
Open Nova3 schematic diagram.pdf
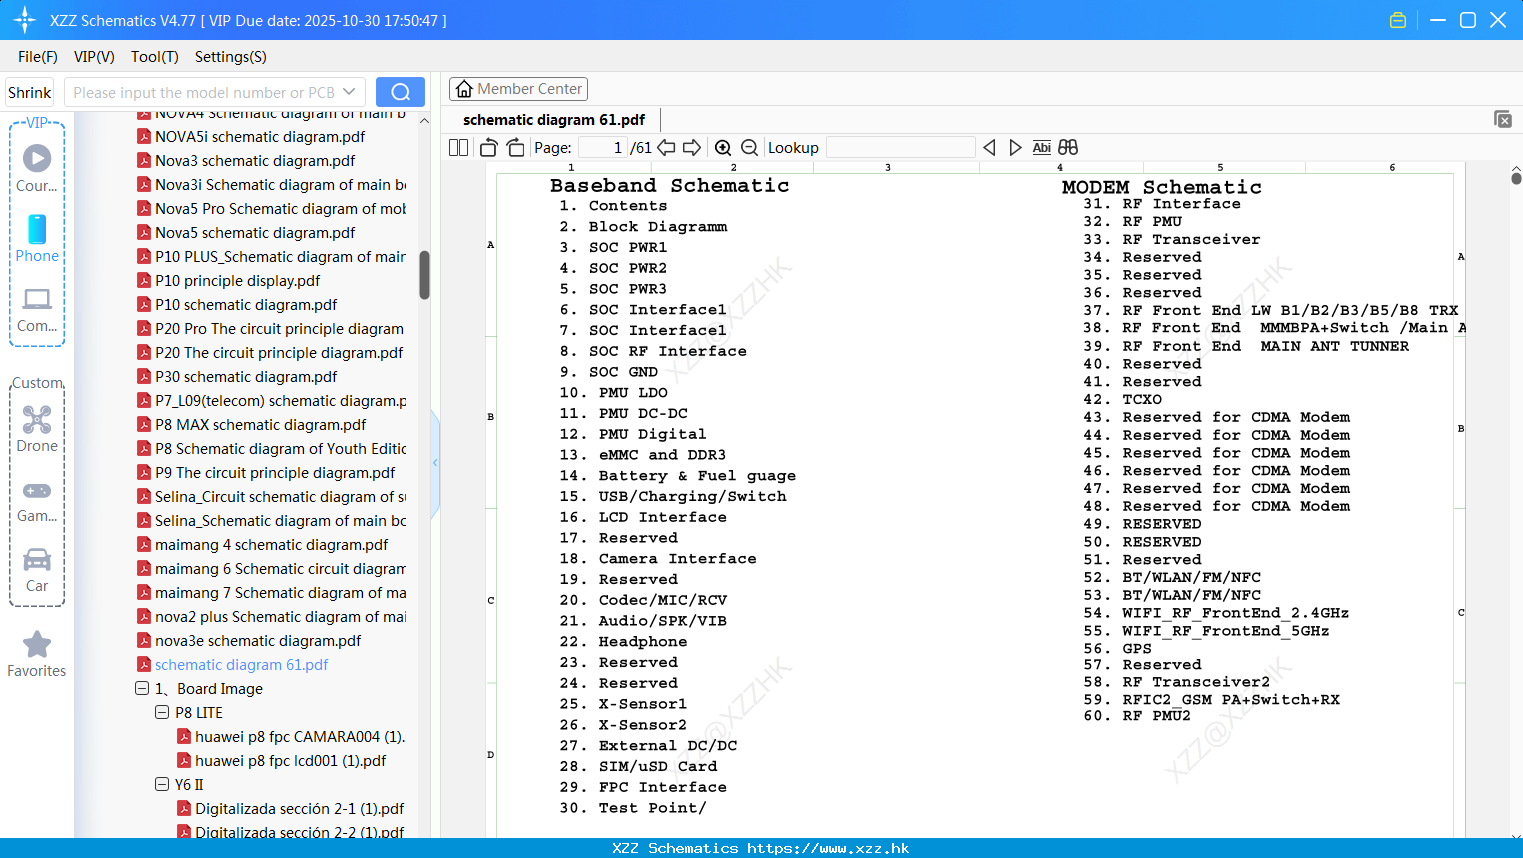point(255,160)
